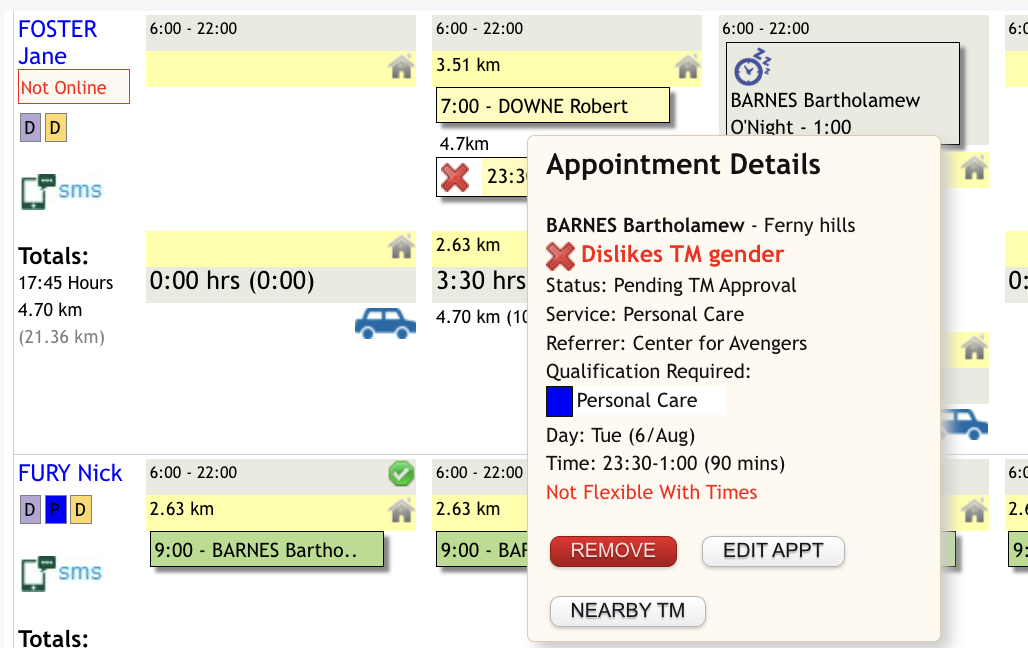Click the SMS icon under Jane Foster
Image resolution: width=1028 pixels, height=648 pixels.
point(61,191)
